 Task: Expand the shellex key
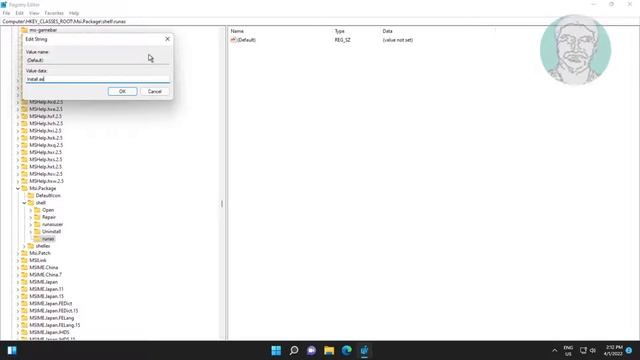(24, 246)
